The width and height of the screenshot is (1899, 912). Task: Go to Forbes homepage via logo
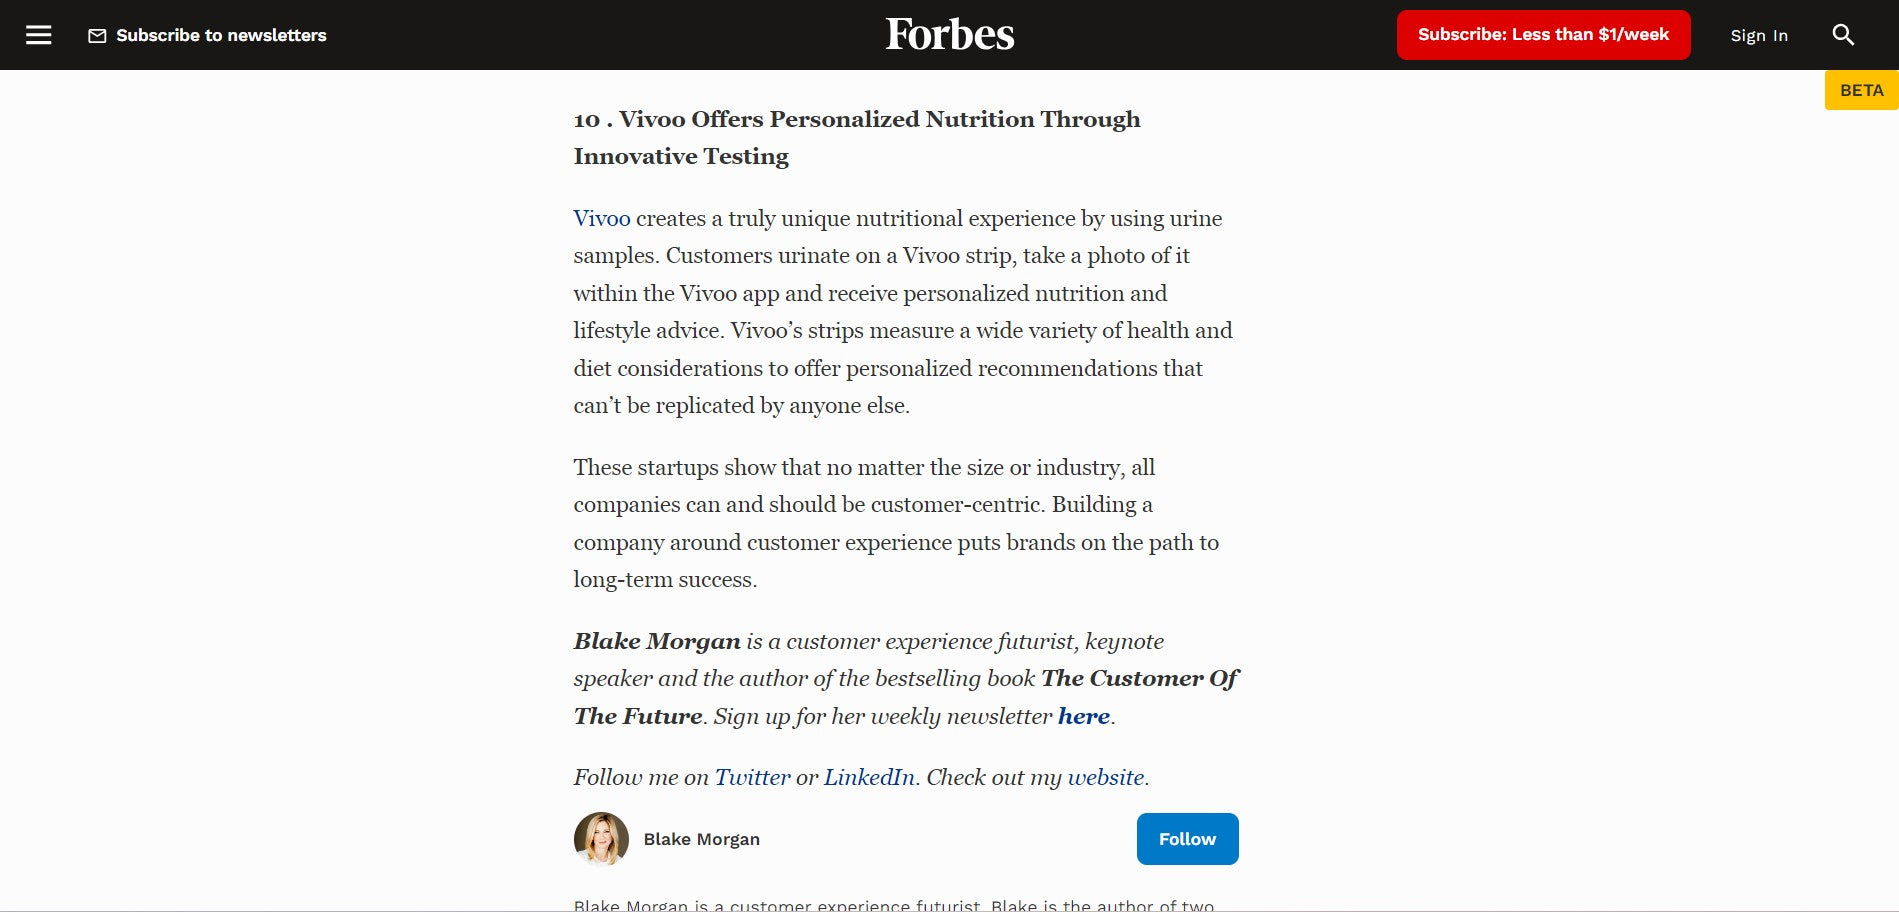[x=949, y=35]
